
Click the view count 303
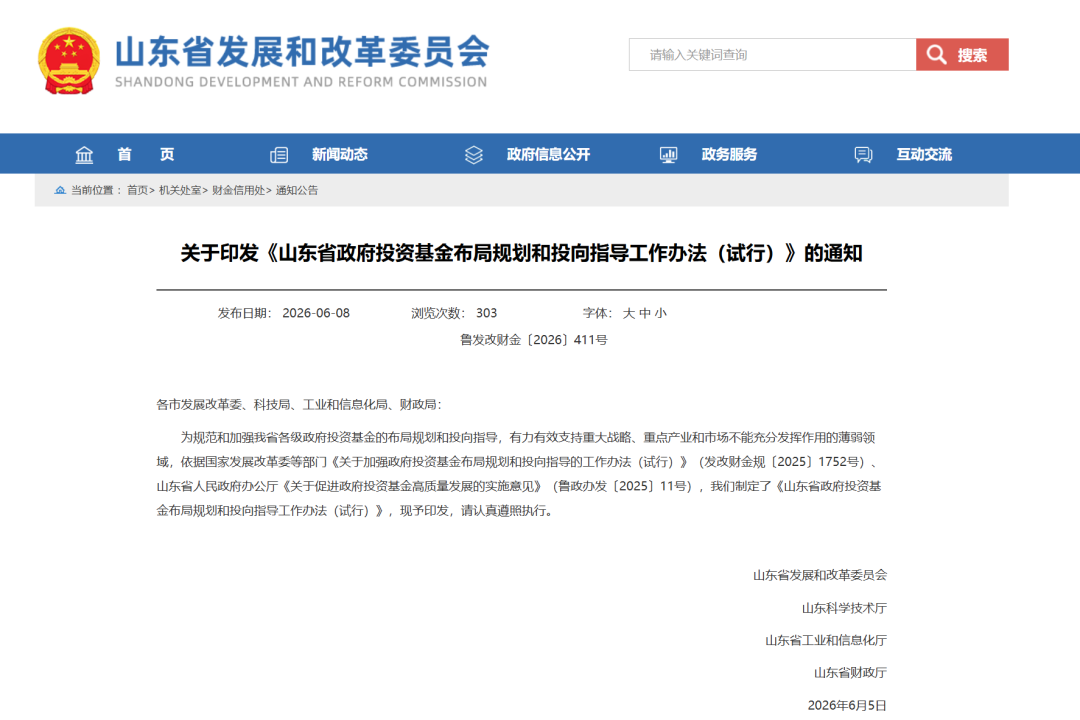coord(486,313)
